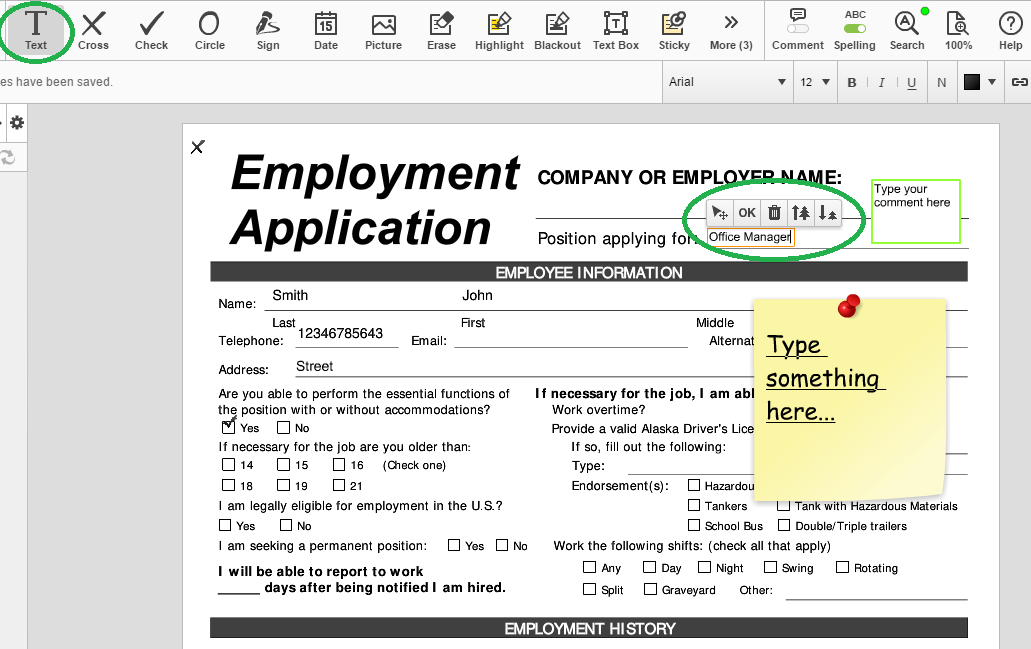Click the move cursor icon in field toolbar
1031x649 pixels.
(720, 212)
